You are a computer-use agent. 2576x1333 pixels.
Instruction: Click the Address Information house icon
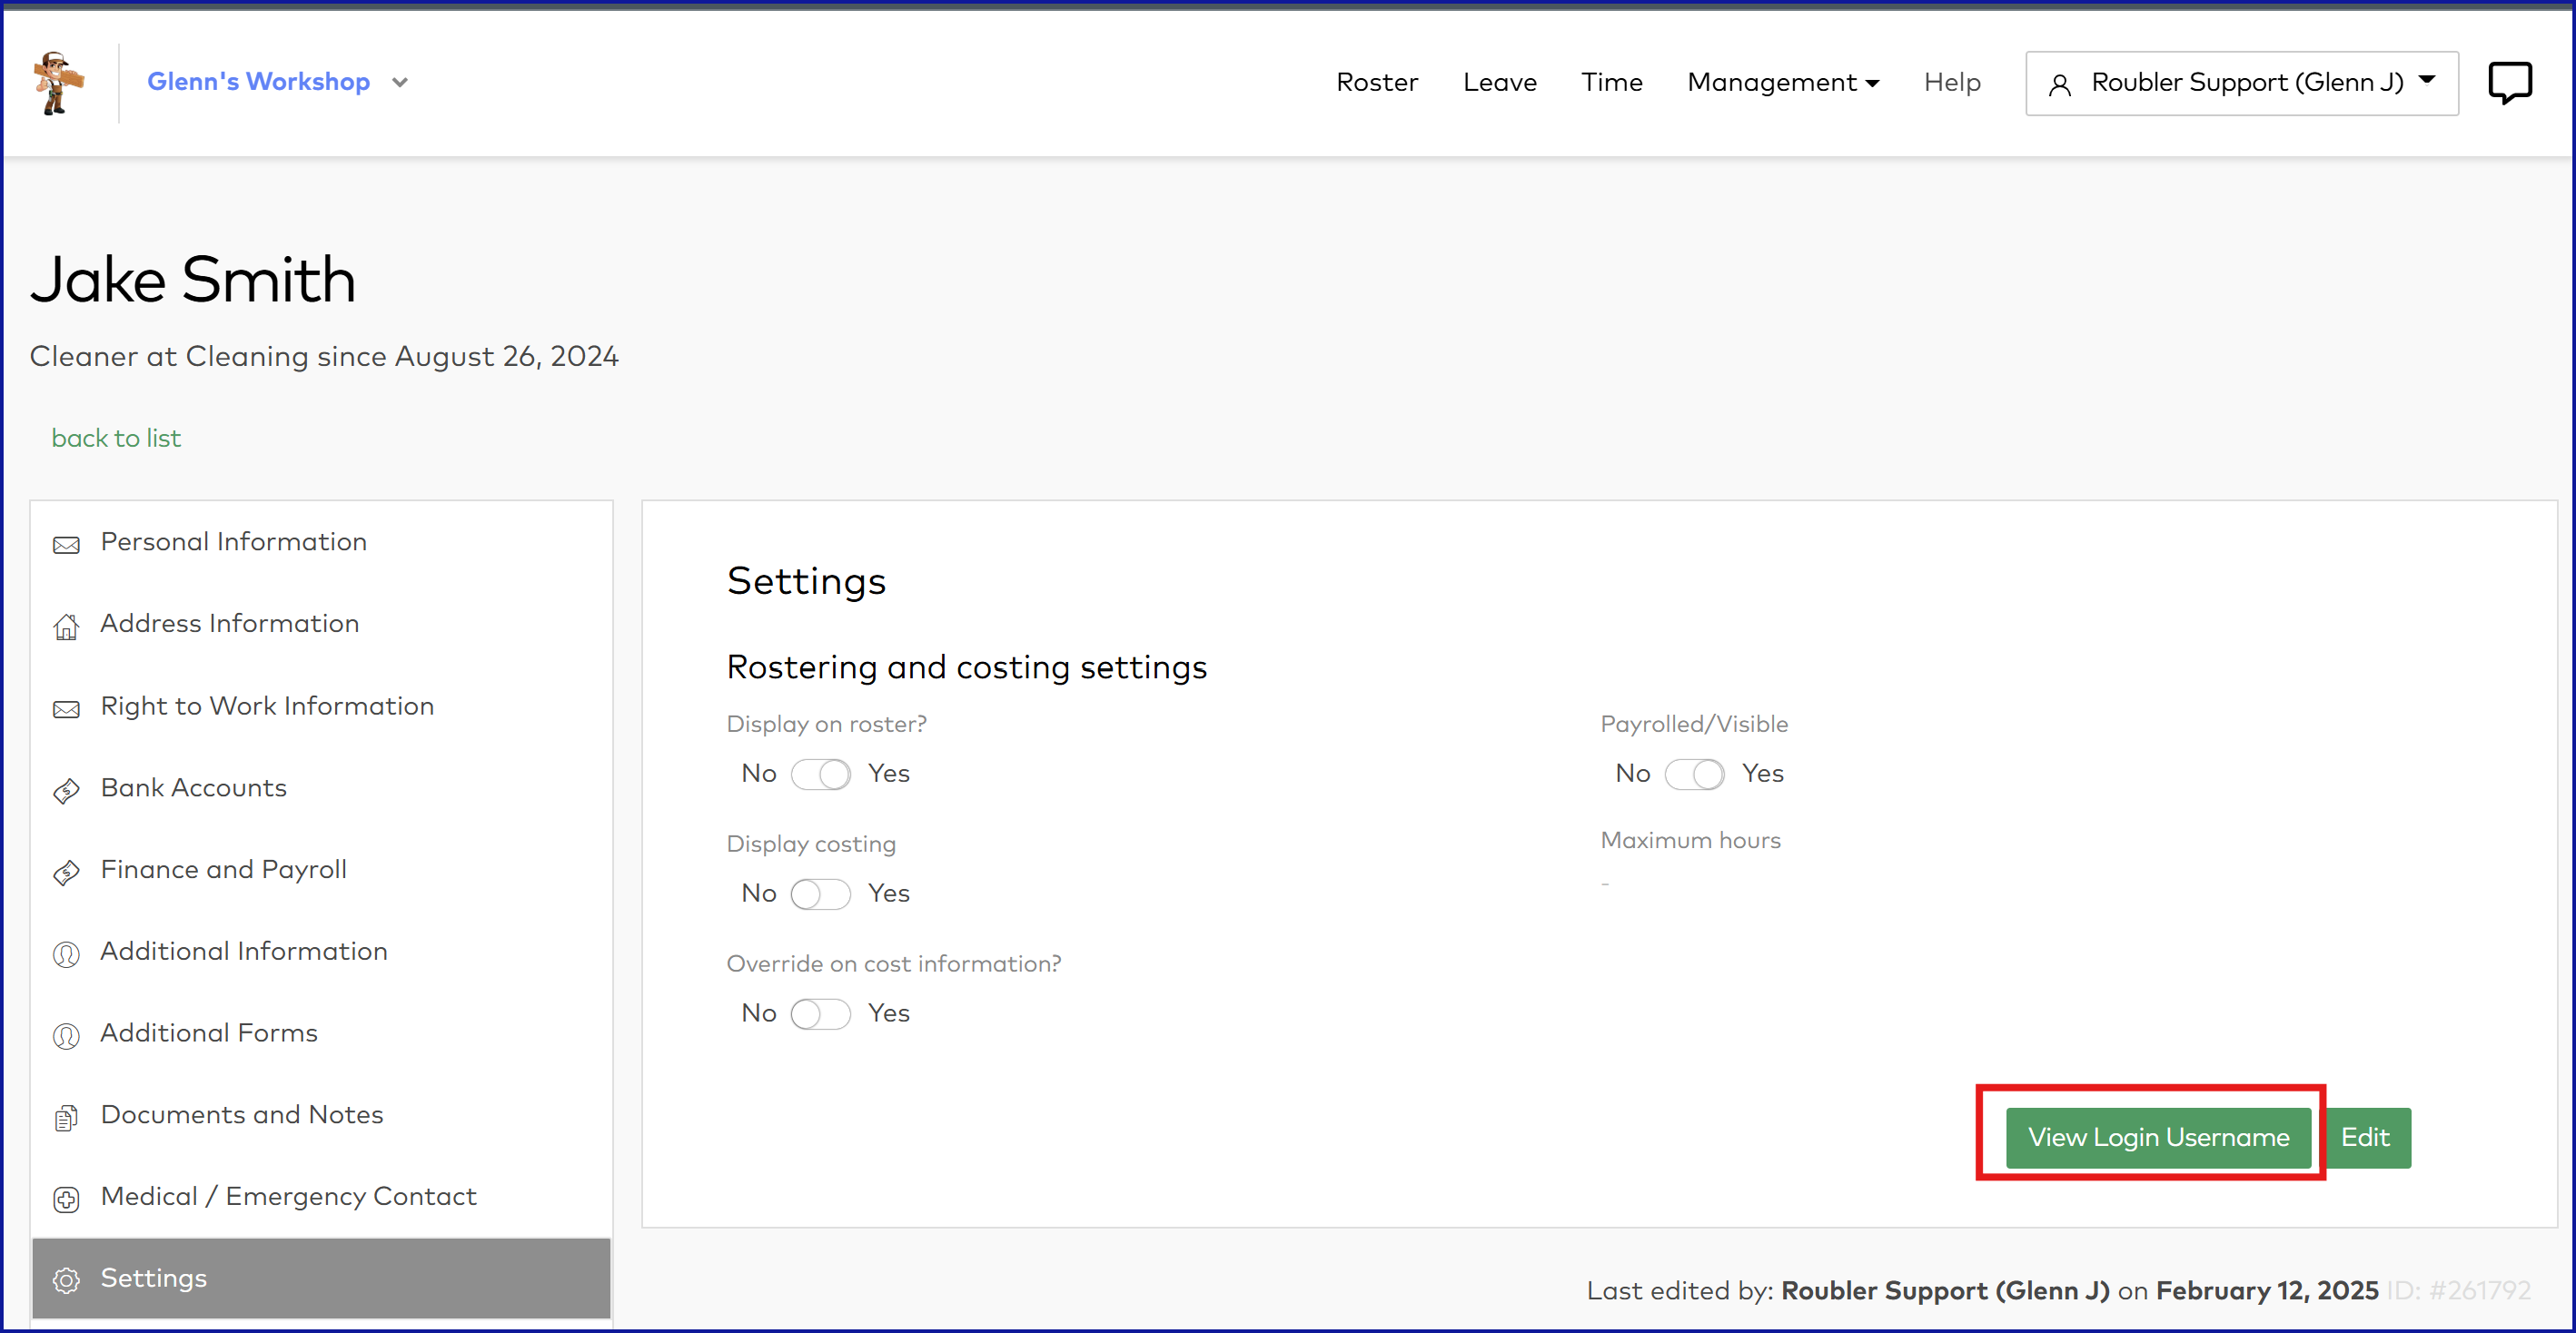pos(66,626)
